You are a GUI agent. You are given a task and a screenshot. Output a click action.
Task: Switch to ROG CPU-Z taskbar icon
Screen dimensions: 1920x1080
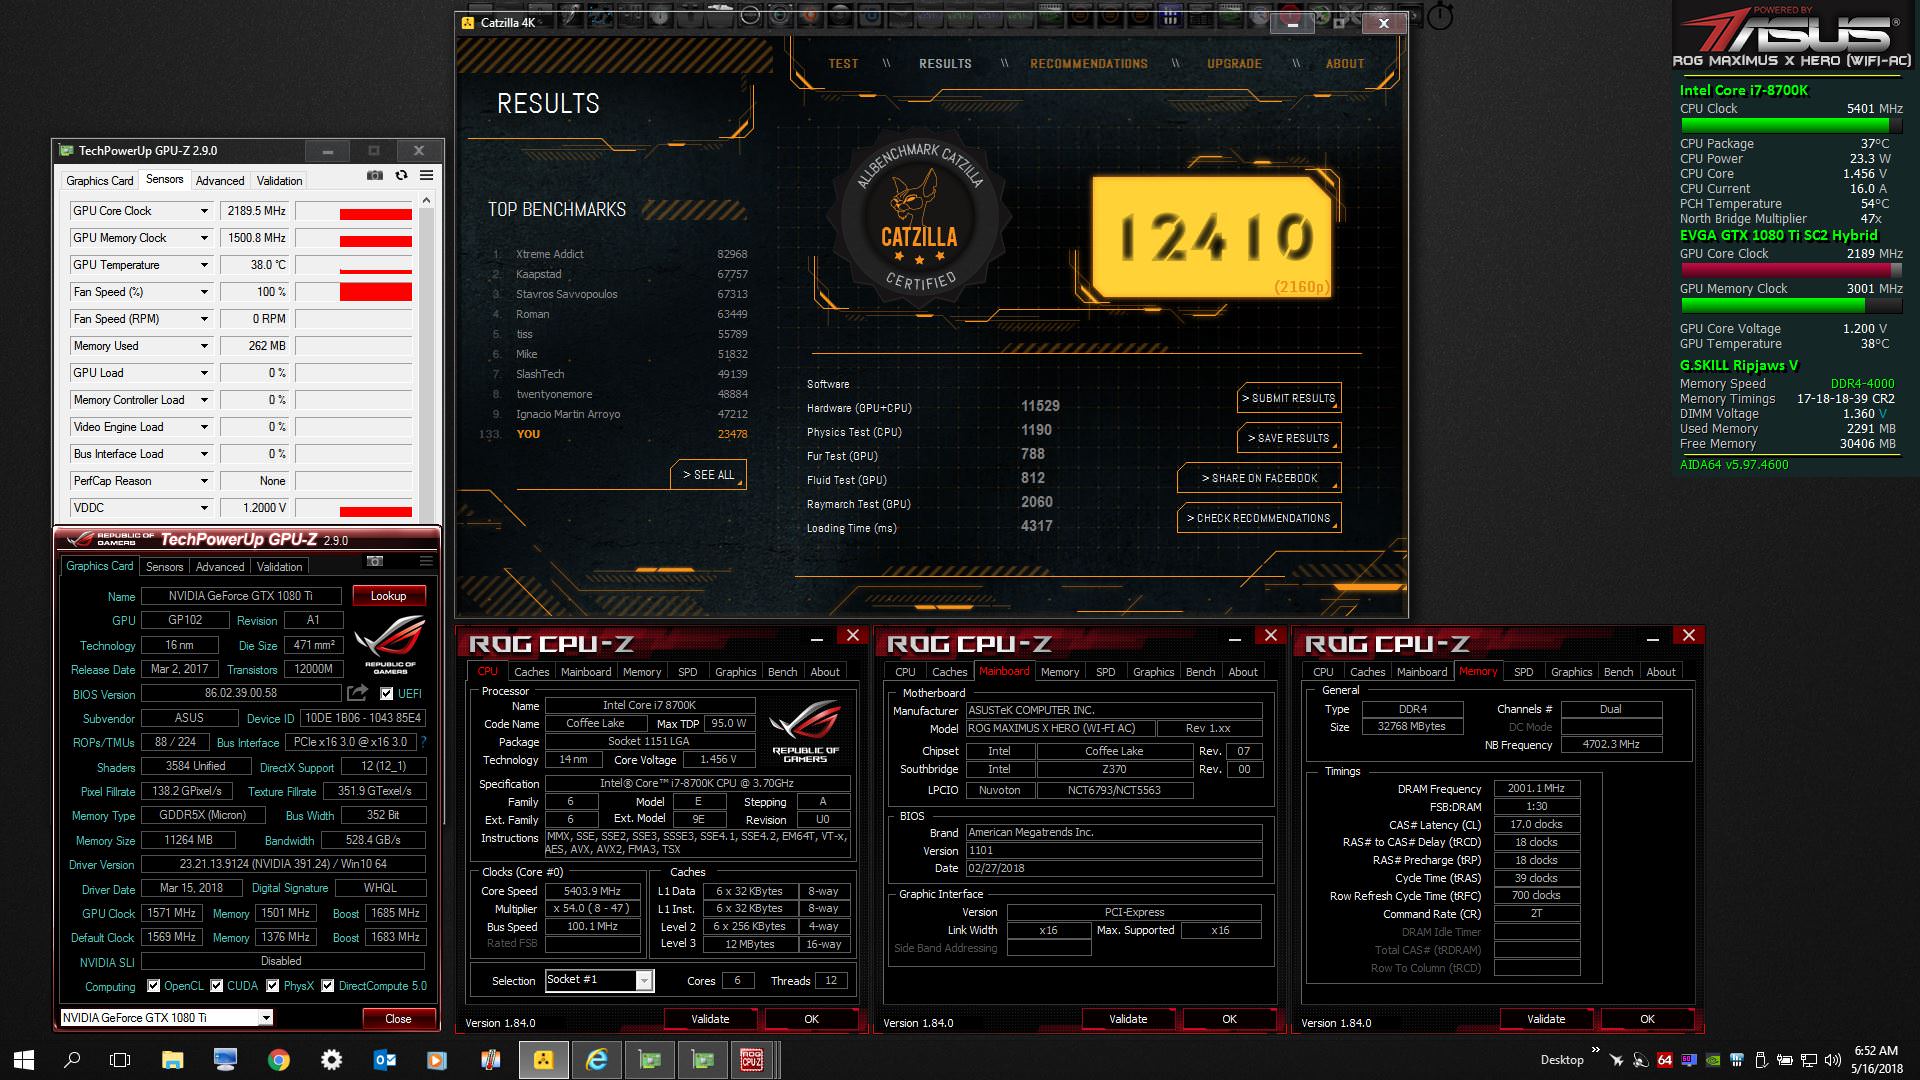click(752, 1060)
